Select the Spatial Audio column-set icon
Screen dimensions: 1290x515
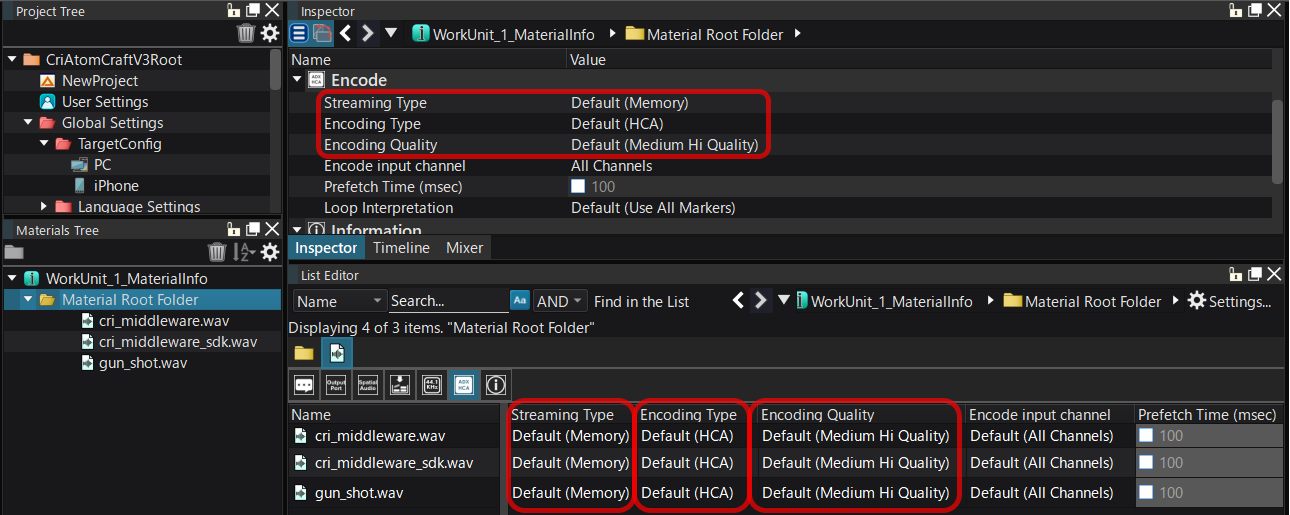[x=368, y=384]
